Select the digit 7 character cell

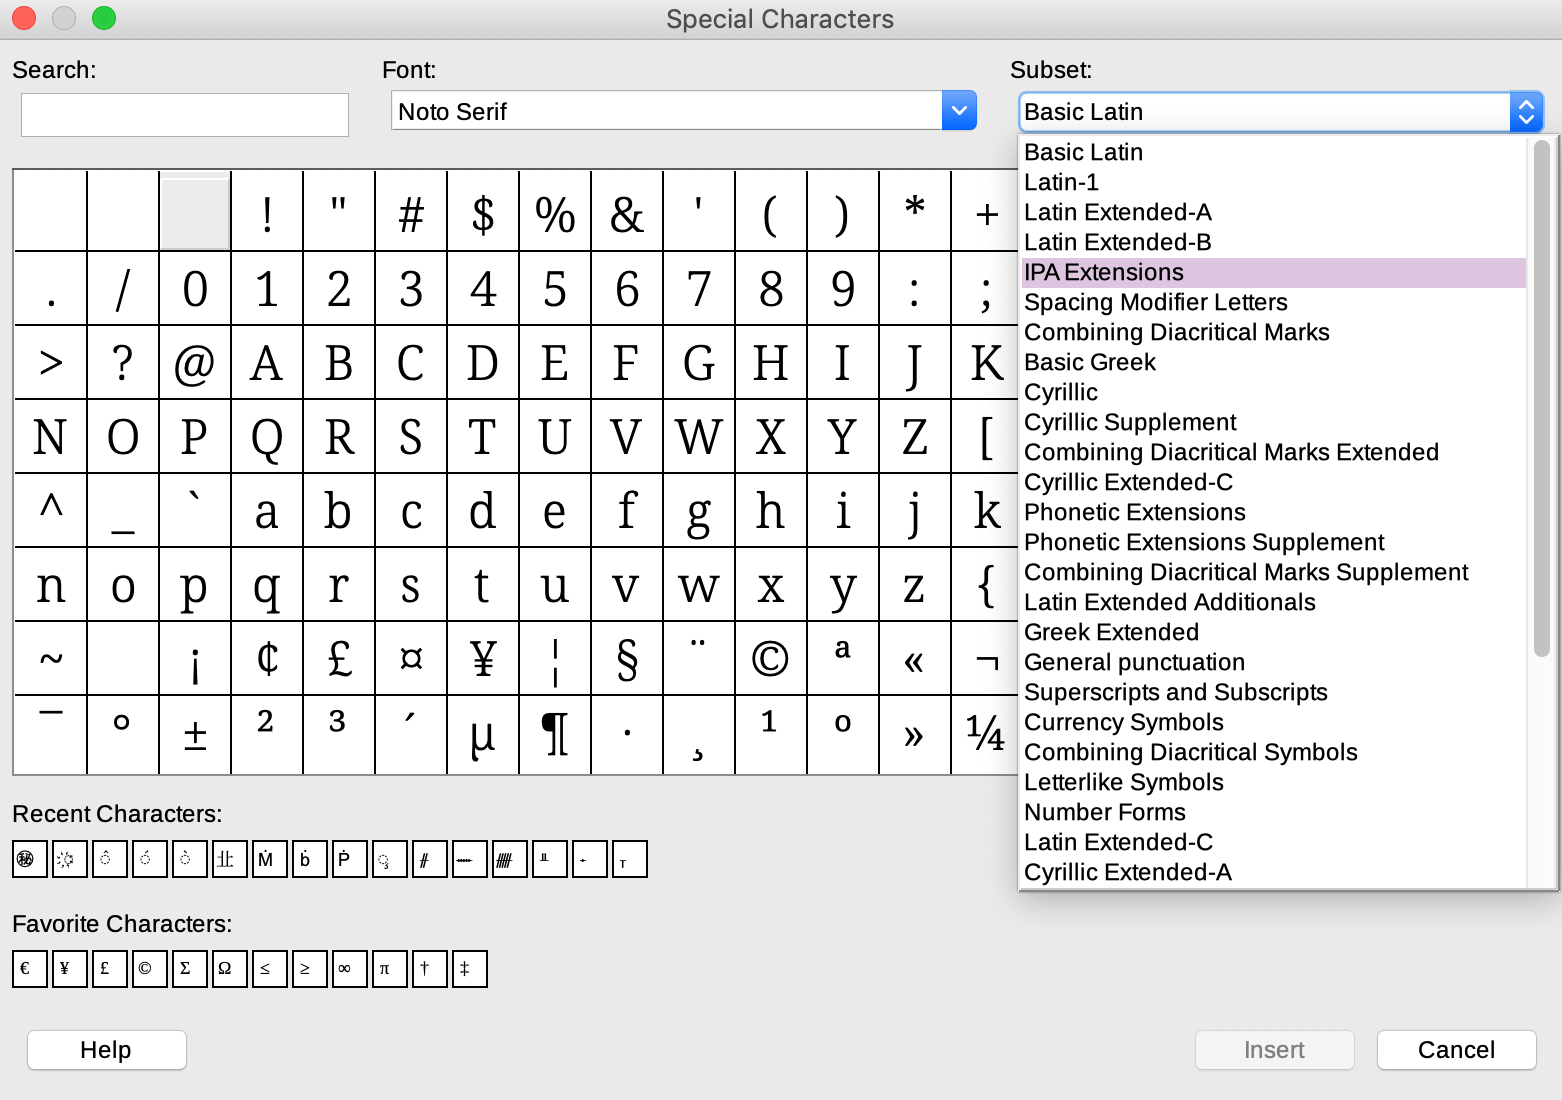(699, 289)
